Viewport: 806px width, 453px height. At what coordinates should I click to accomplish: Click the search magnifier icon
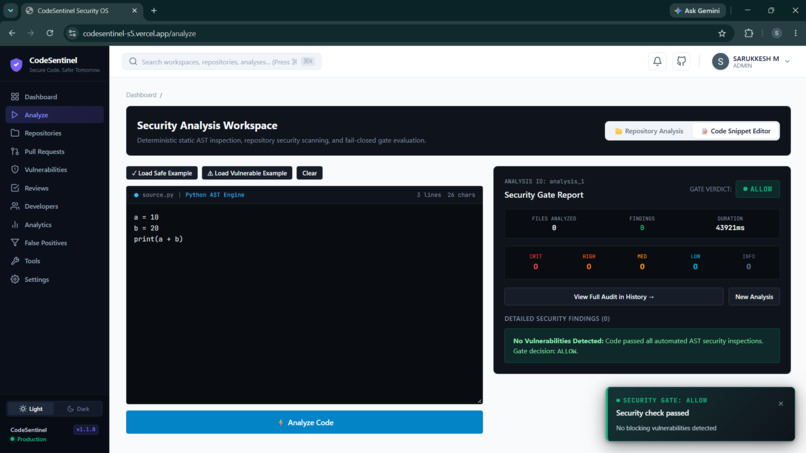tap(133, 62)
